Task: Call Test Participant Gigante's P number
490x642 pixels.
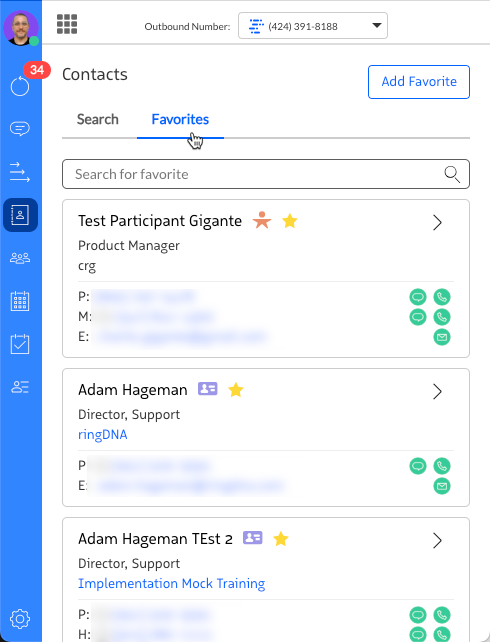Action: (442, 297)
